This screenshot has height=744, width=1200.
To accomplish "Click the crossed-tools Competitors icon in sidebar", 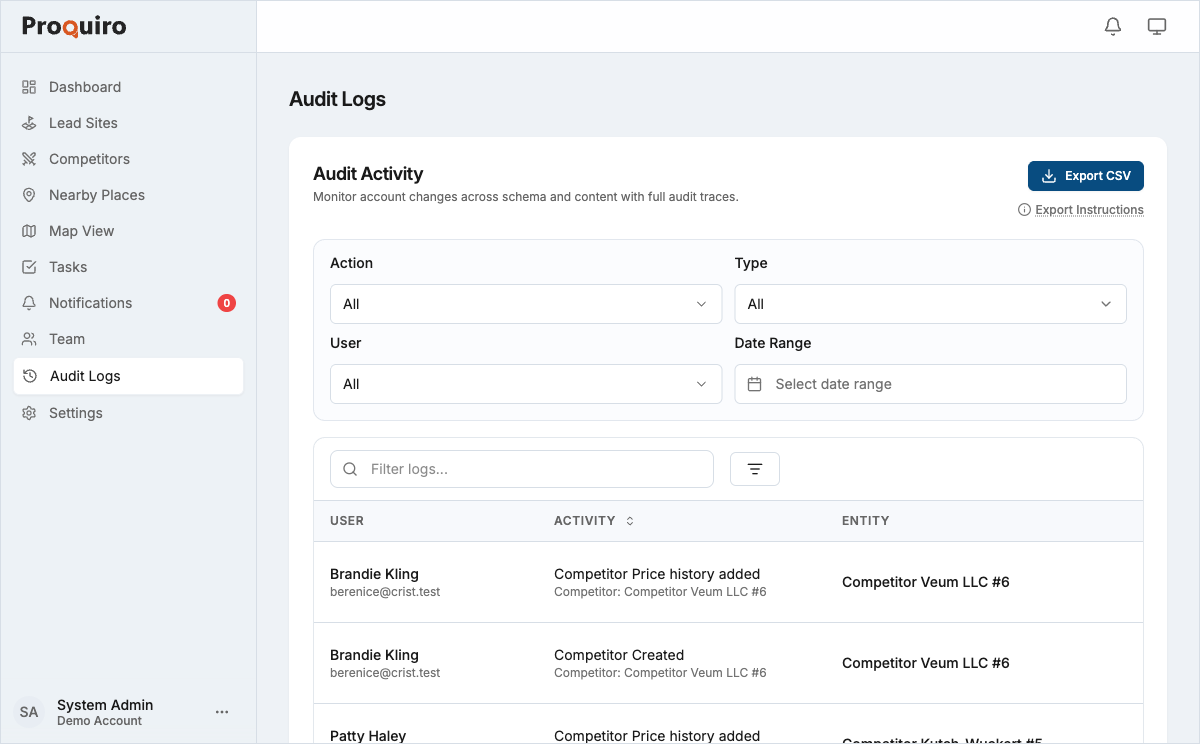I will pyautogui.click(x=29, y=158).
